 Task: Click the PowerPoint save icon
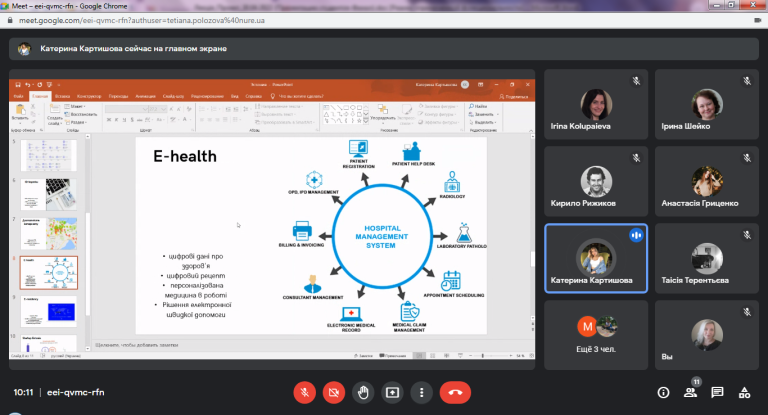(x=18, y=85)
